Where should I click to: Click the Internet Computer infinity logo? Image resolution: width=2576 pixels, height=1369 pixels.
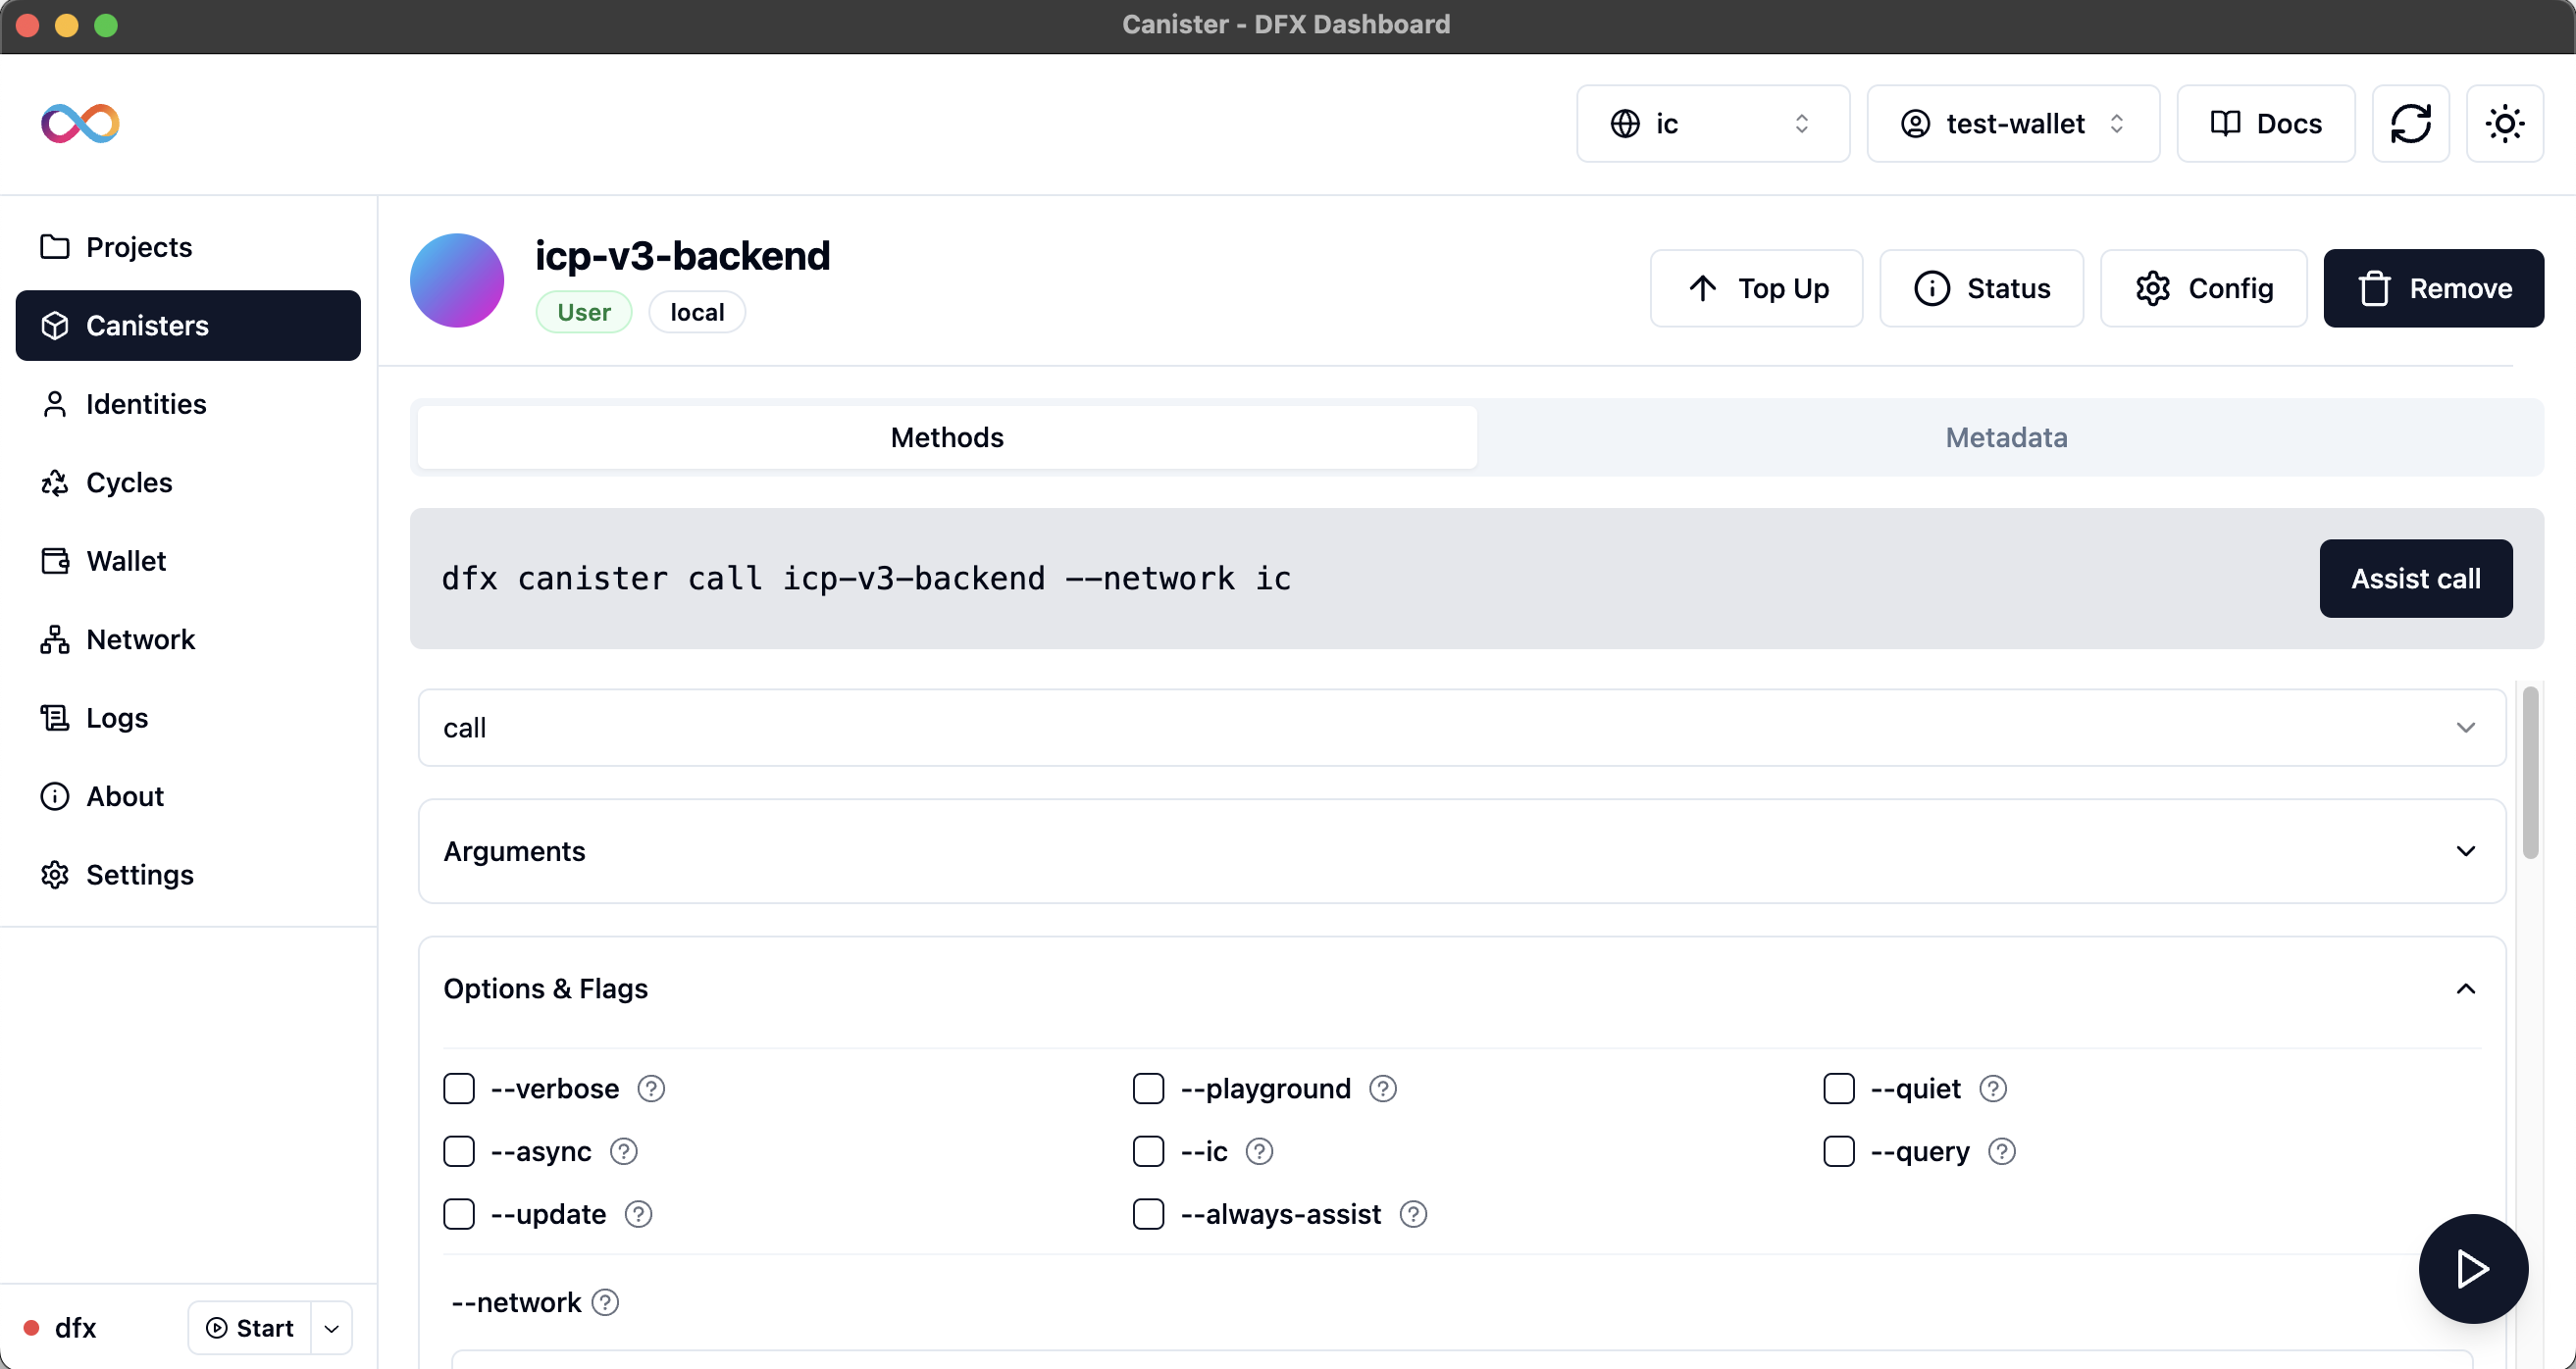pyautogui.click(x=80, y=123)
